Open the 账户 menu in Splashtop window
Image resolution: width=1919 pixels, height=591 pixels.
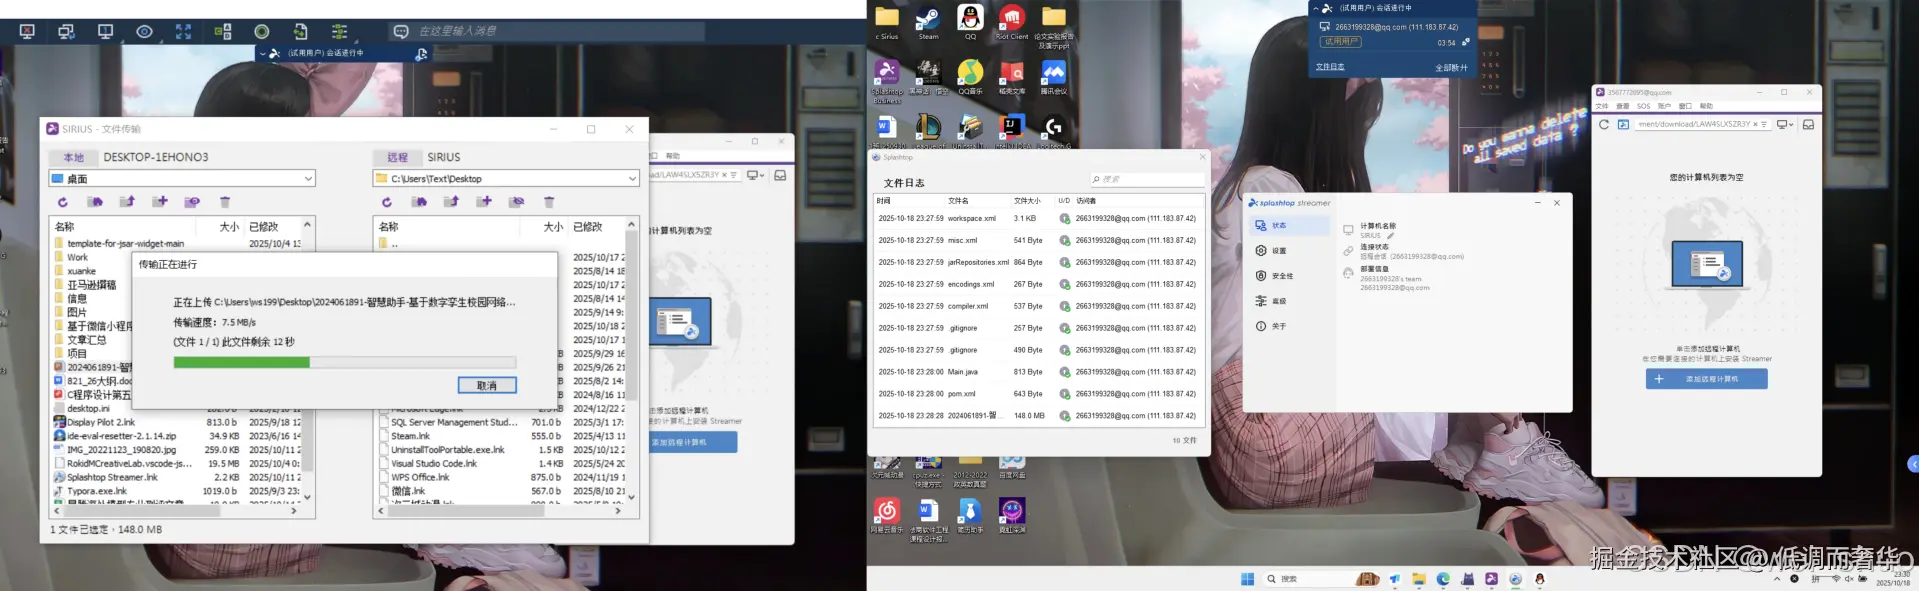[1664, 106]
